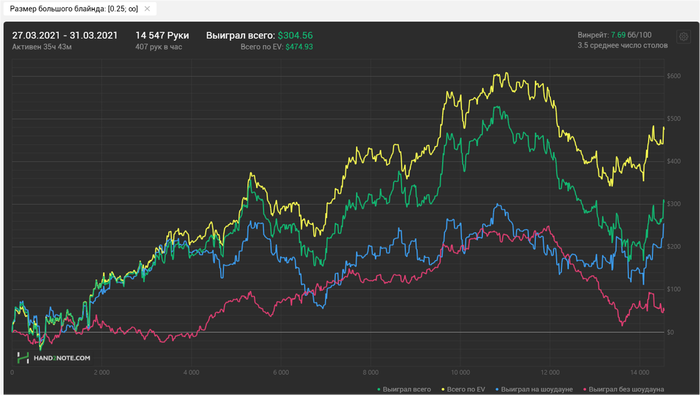The height and width of the screenshot is (395, 700).
Task: Click the 2 000 x-axis label
Action: pyautogui.click(x=101, y=372)
